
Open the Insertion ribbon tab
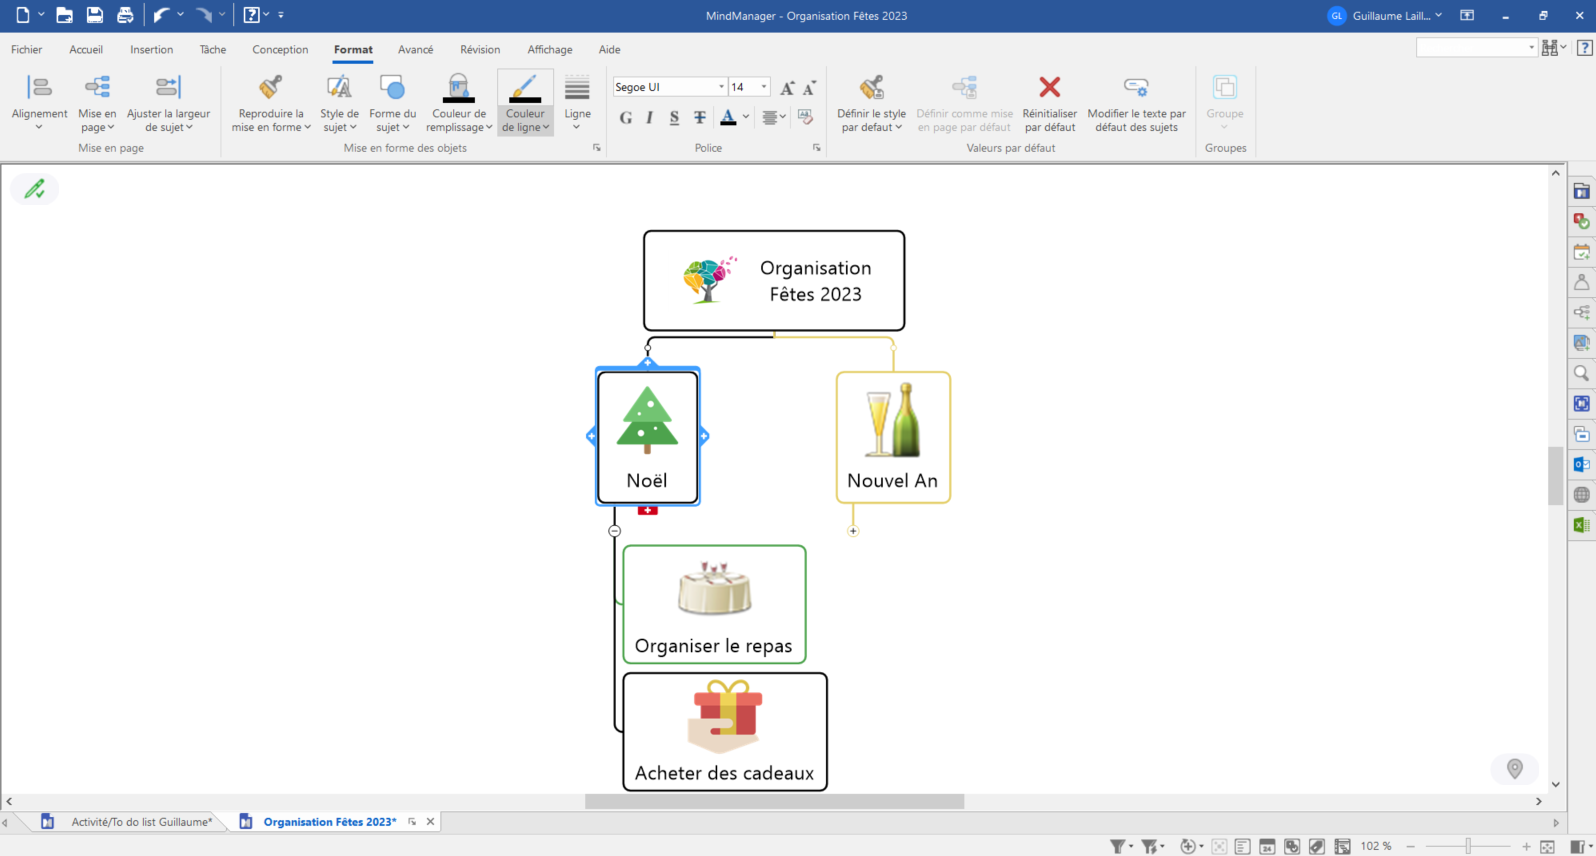point(151,49)
